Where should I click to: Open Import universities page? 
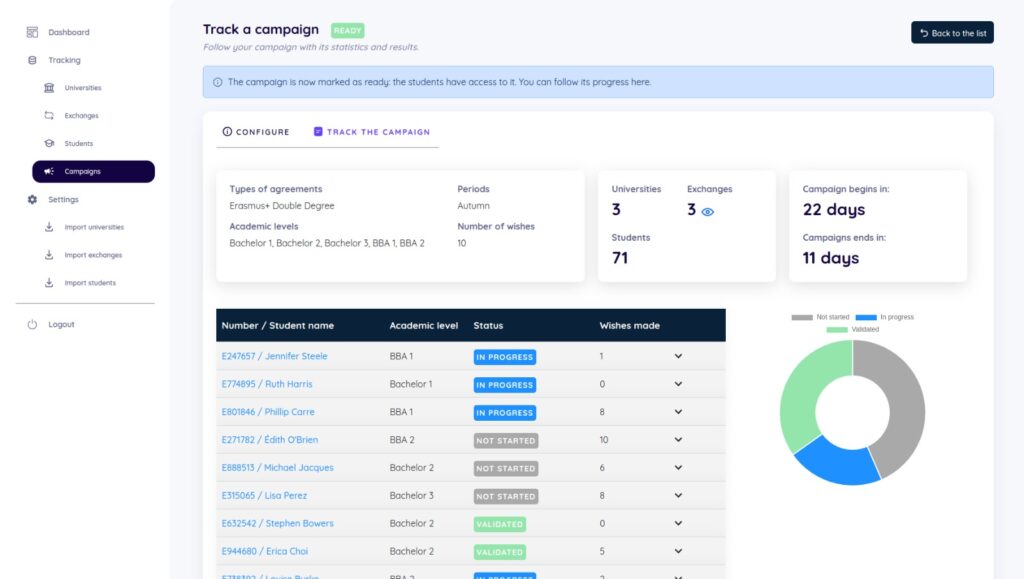point(94,227)
